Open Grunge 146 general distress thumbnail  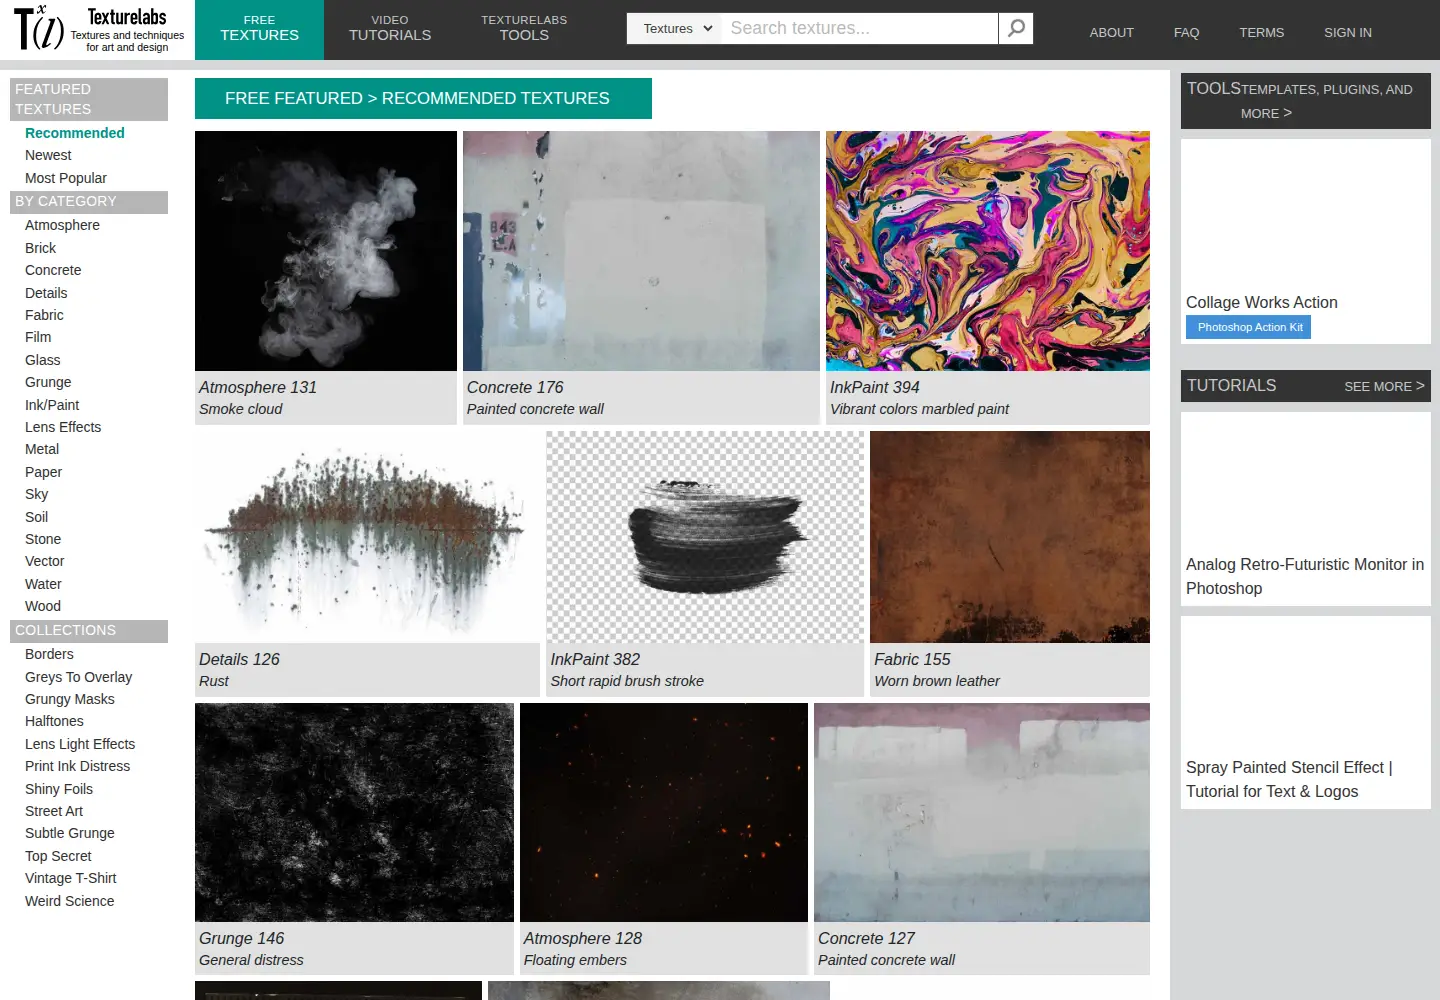[x=354, y=812]
